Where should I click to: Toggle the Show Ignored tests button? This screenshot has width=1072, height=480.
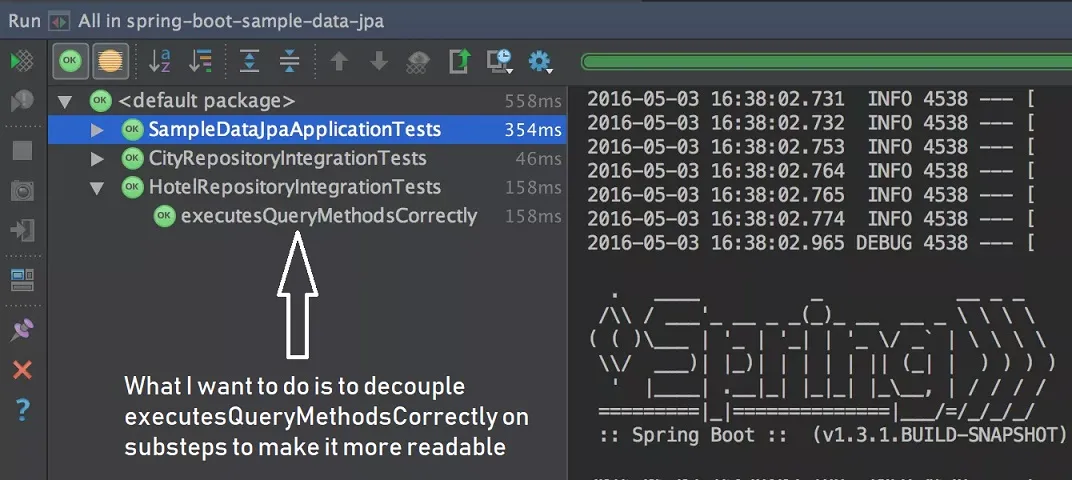click(x=111, y=61)
